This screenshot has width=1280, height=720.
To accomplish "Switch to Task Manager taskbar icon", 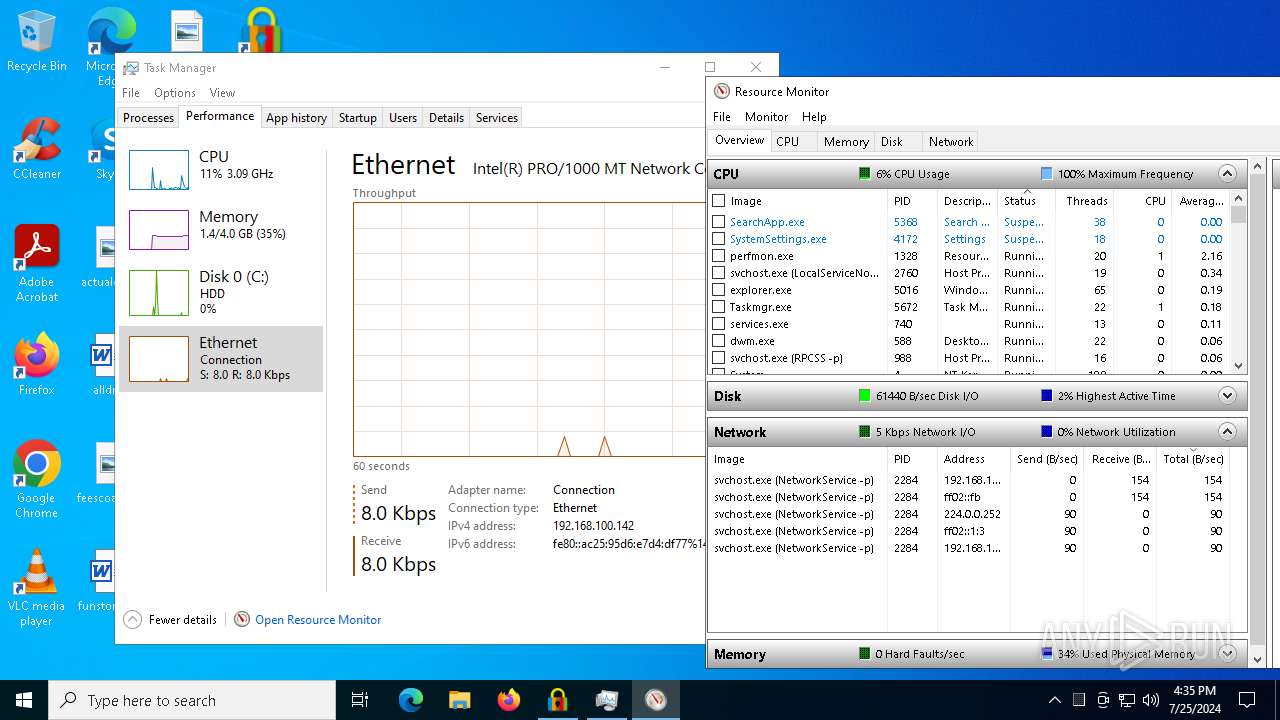I will [606, 700].
